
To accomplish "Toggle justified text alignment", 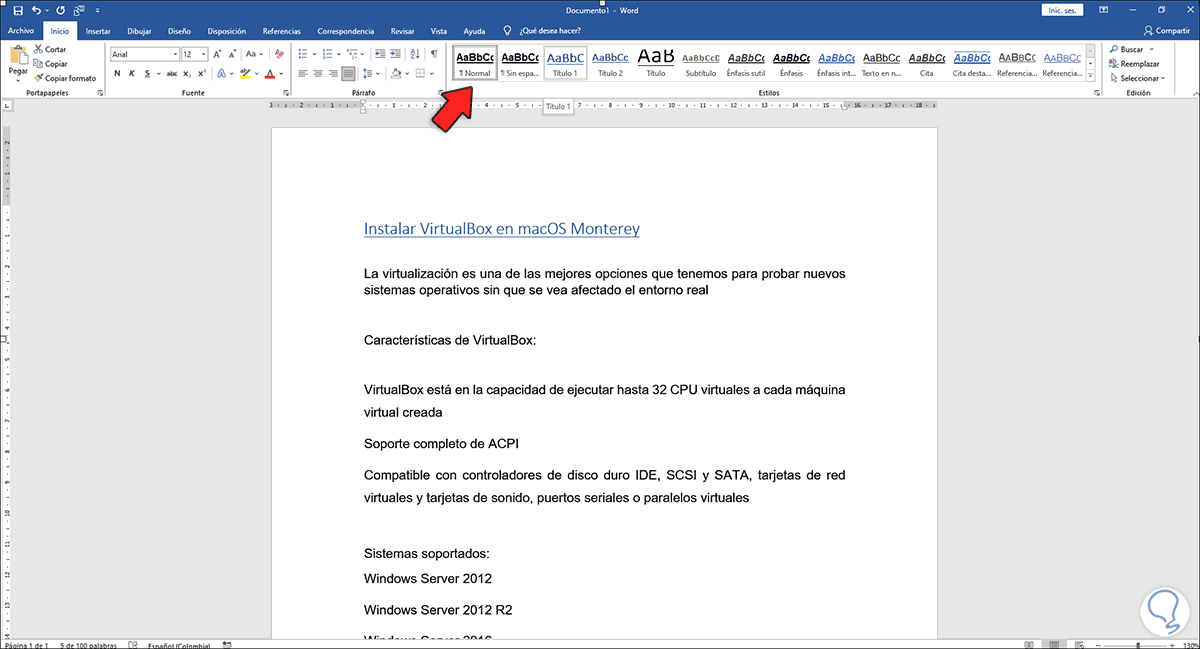I will pos(349,73).
